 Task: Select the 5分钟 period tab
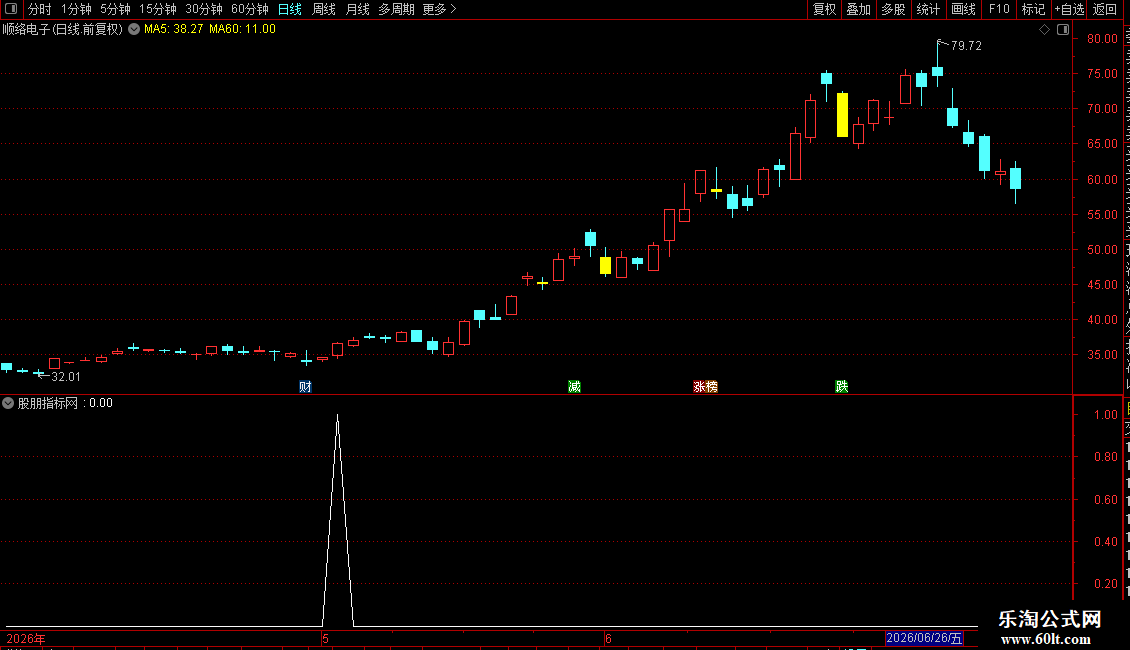(x=115, y=9)
